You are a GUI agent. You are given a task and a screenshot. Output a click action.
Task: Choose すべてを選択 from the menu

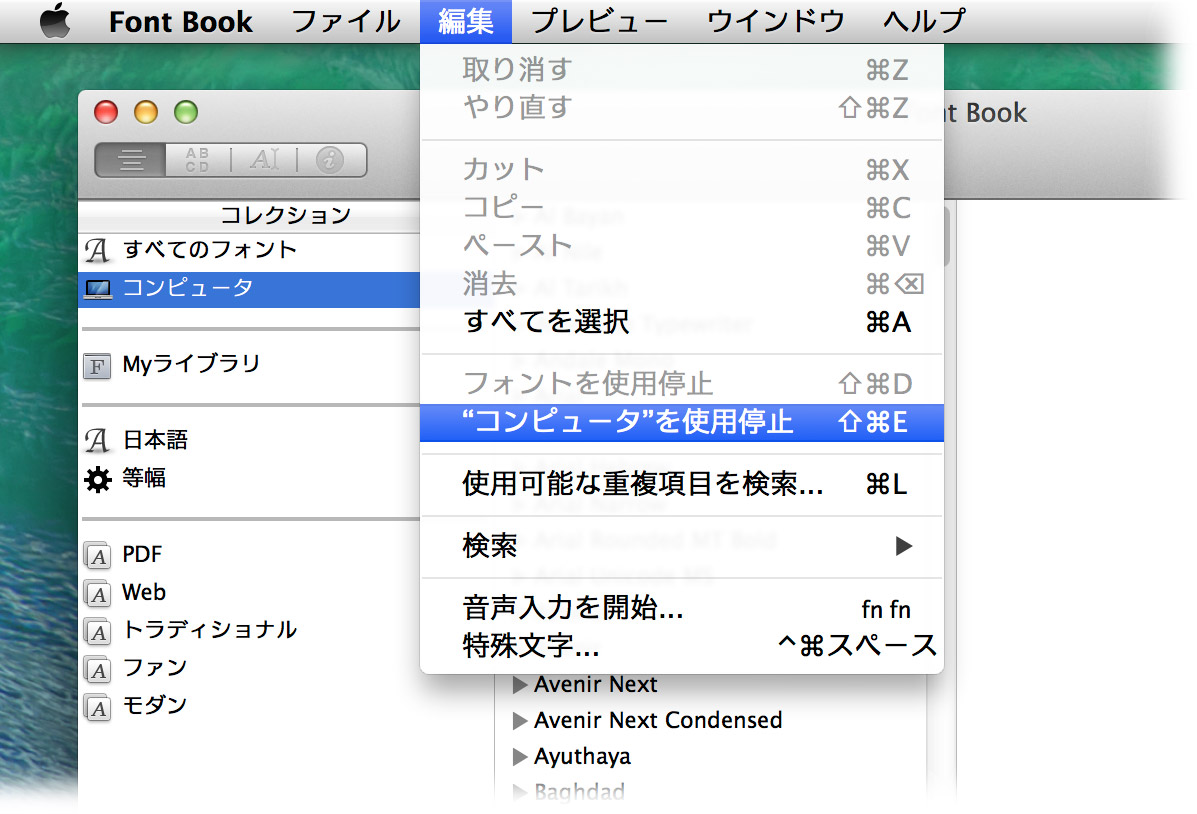coord(682,322)
